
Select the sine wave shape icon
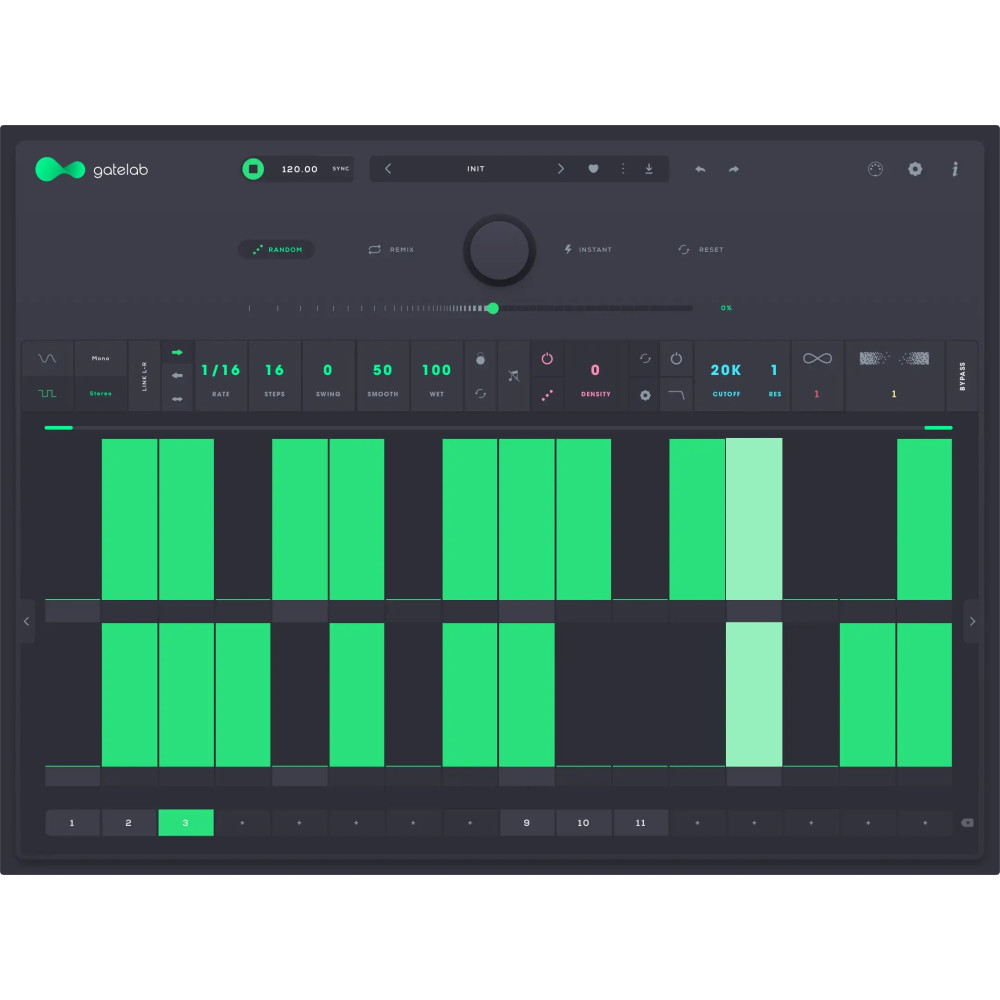47,358
